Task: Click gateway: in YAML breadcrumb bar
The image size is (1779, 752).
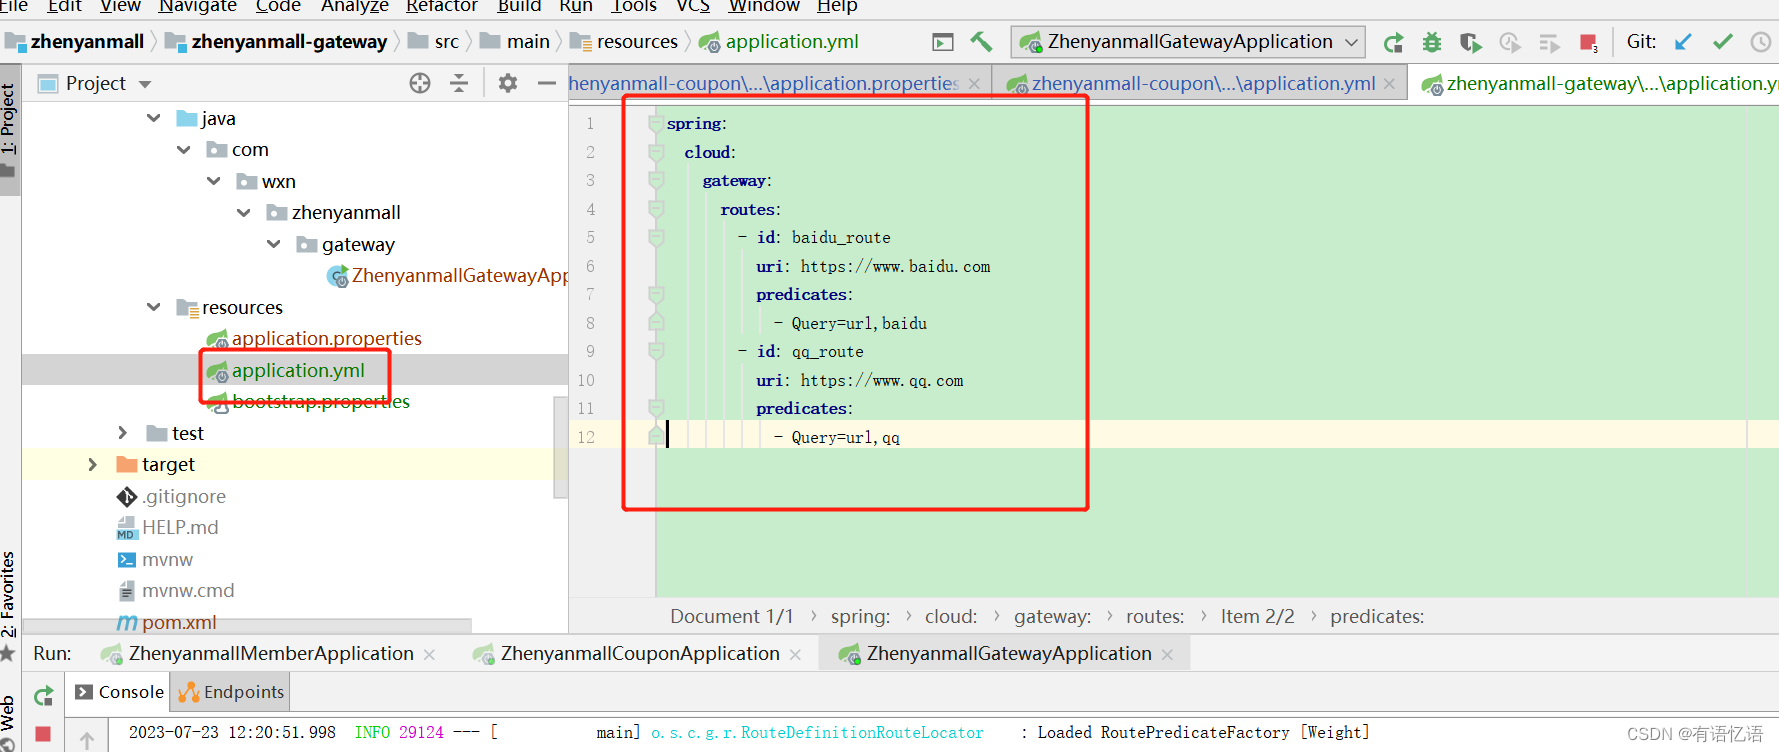Action: click(x=1052, y=617)
